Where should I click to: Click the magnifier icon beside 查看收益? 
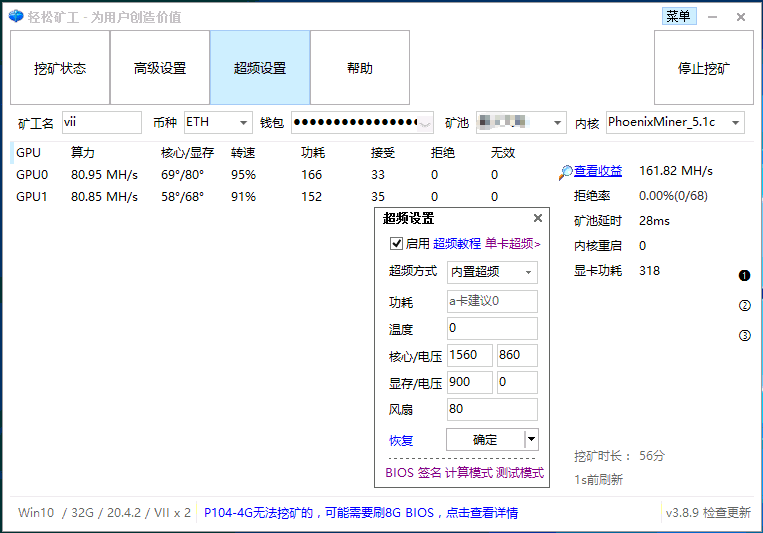(566, 172)
